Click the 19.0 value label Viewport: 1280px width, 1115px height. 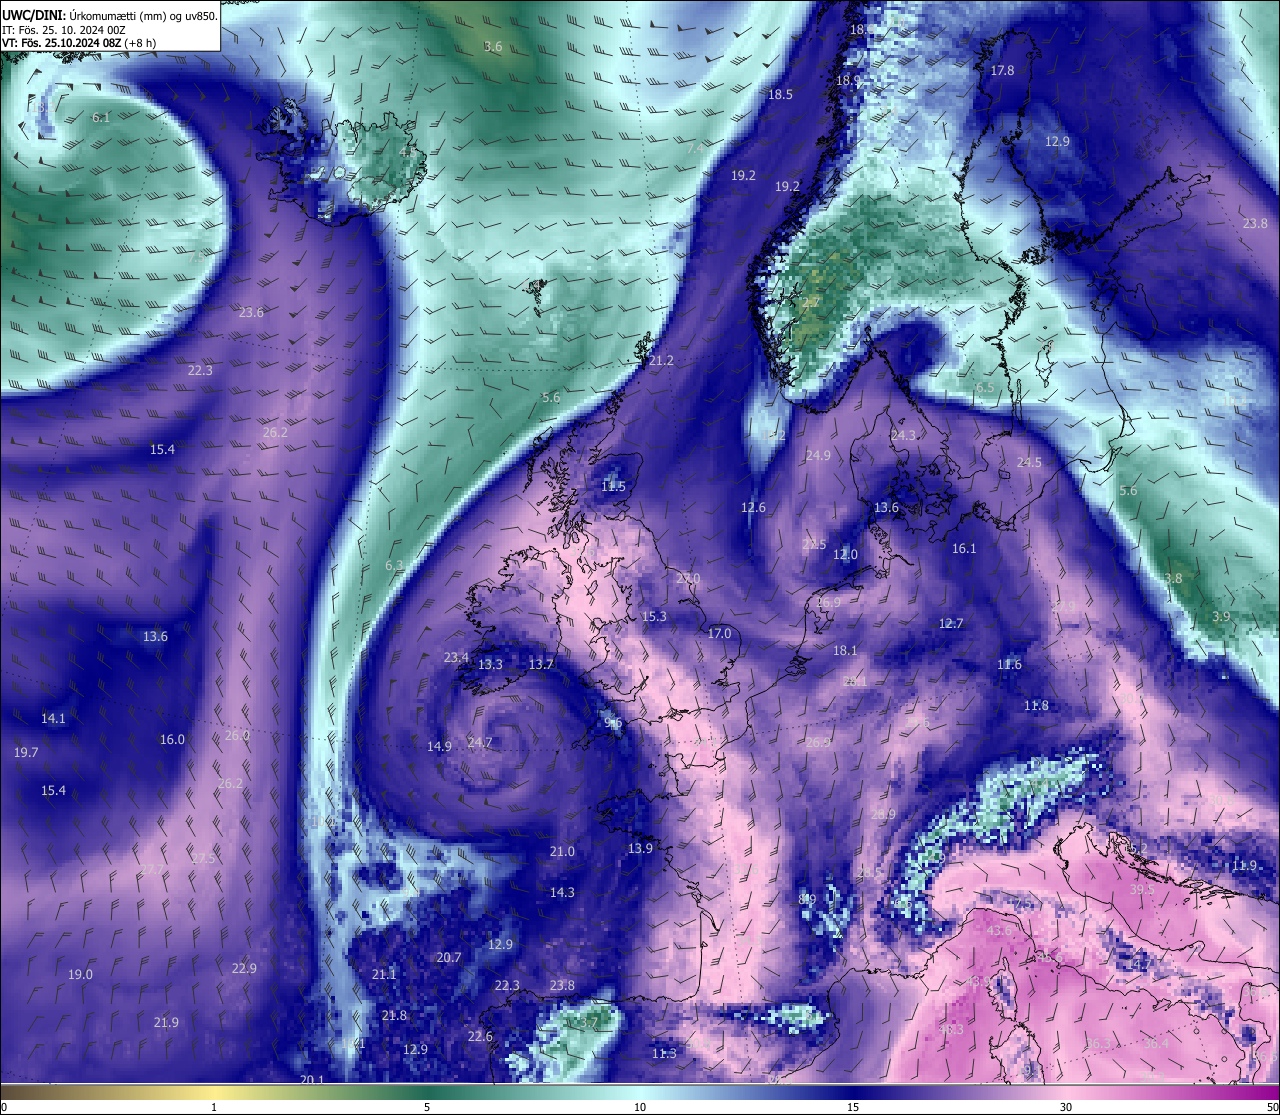80,975
